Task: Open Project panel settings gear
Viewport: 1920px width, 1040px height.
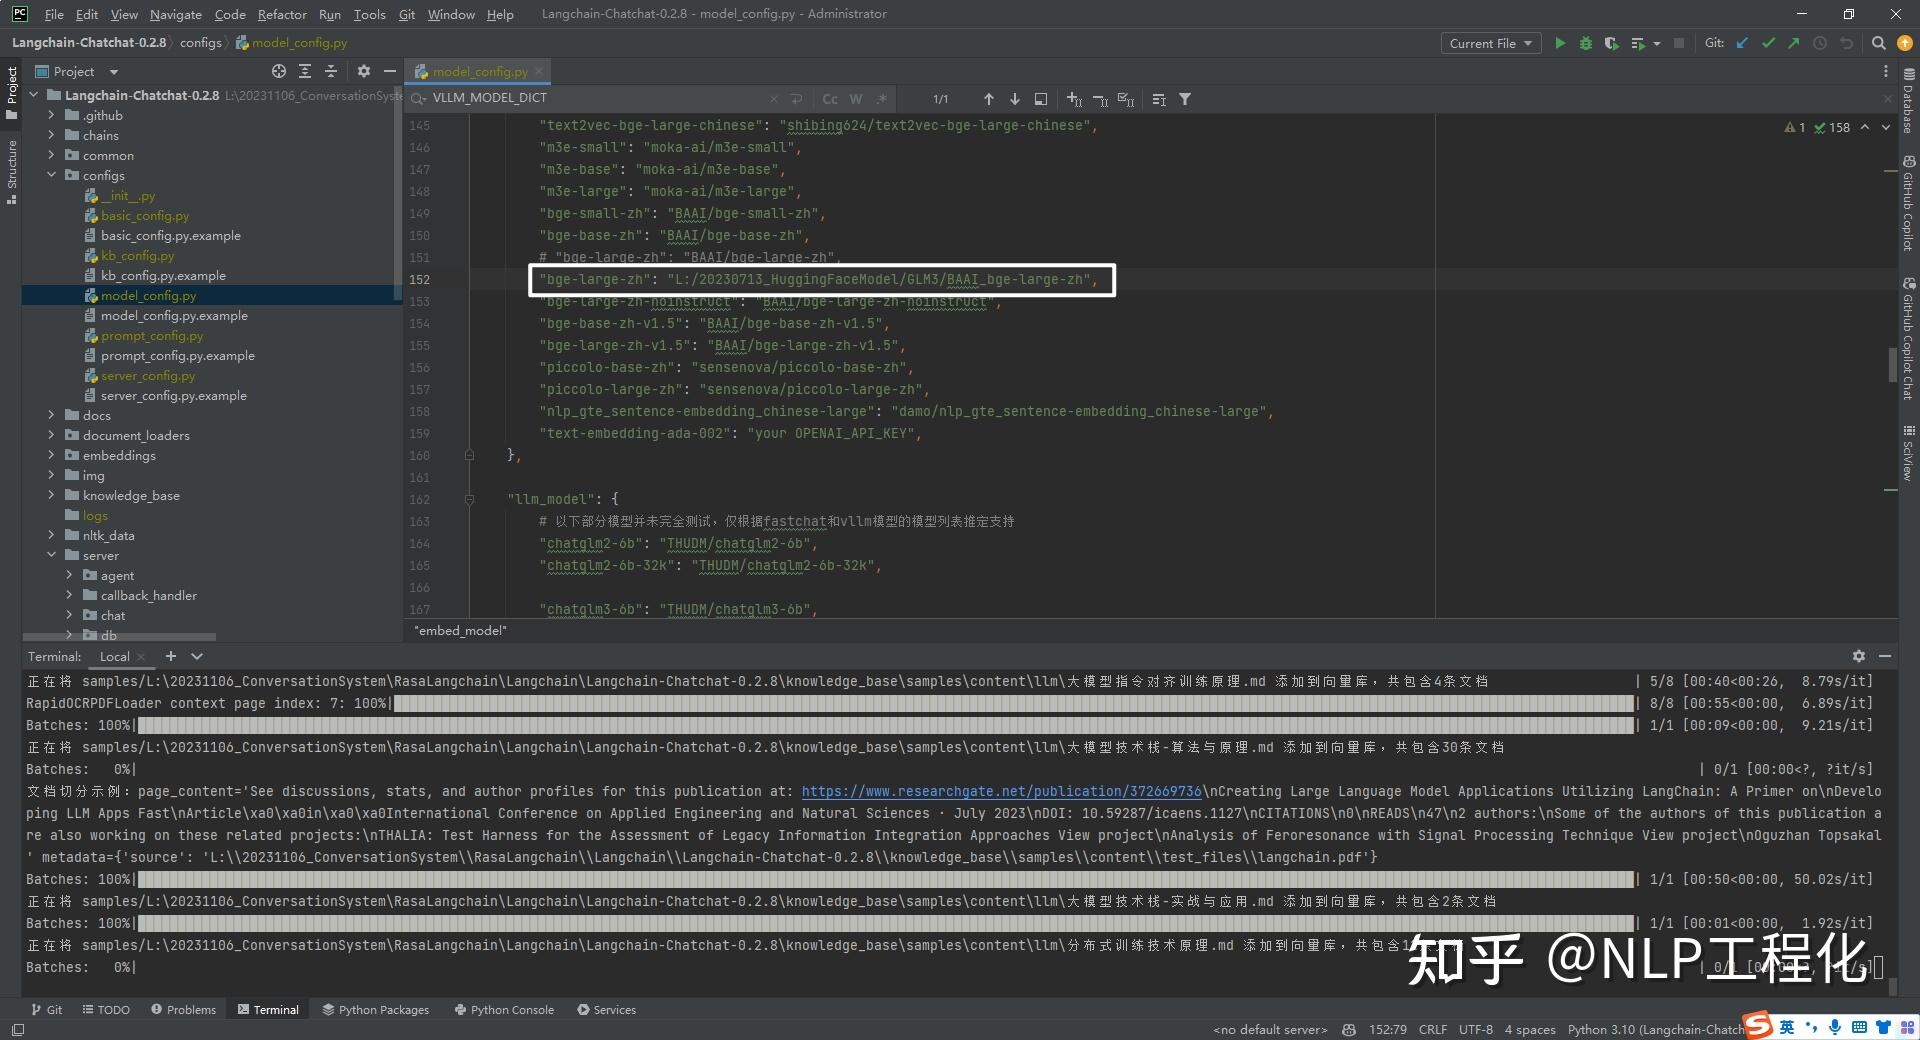Action: (363, 71)
